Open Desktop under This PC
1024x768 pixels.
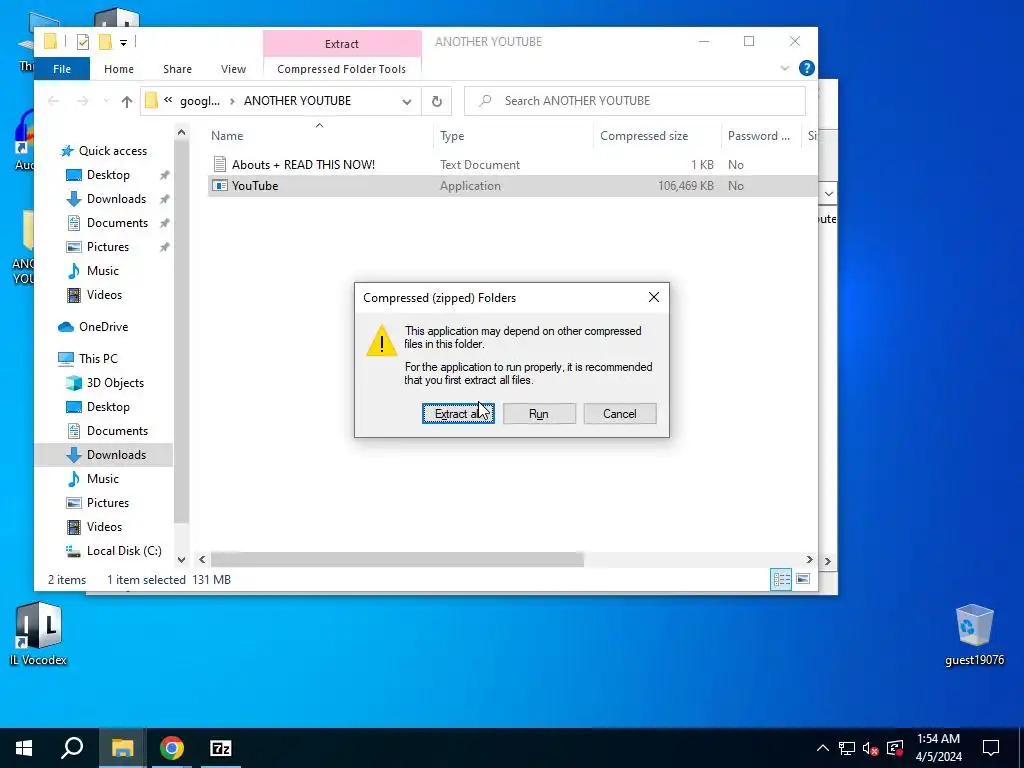click(x=108, y=407)
